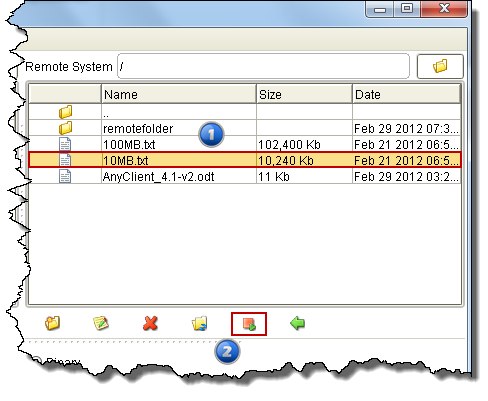Select the AnyClient_4.1-v2.odt file
The height and width of the screenshot is (401, 488).
[x=158, y=176]
